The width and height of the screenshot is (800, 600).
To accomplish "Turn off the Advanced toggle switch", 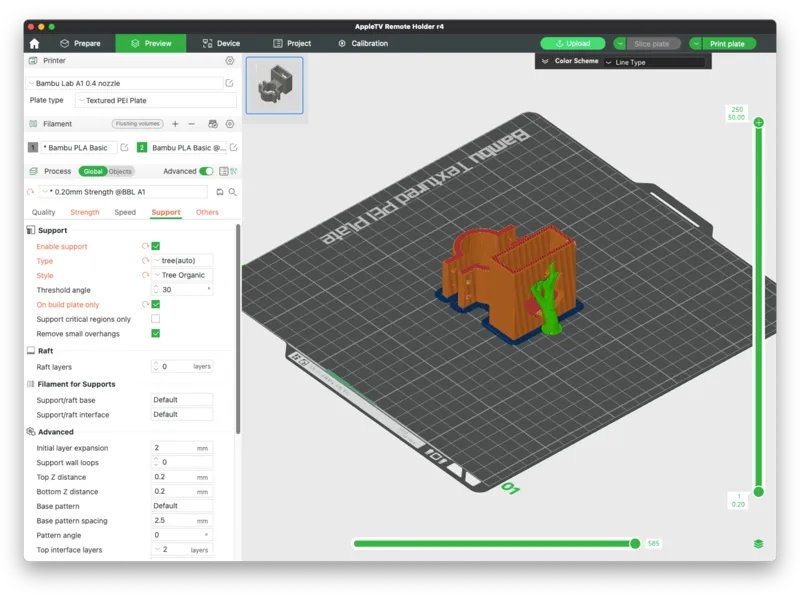I will 206,171.
